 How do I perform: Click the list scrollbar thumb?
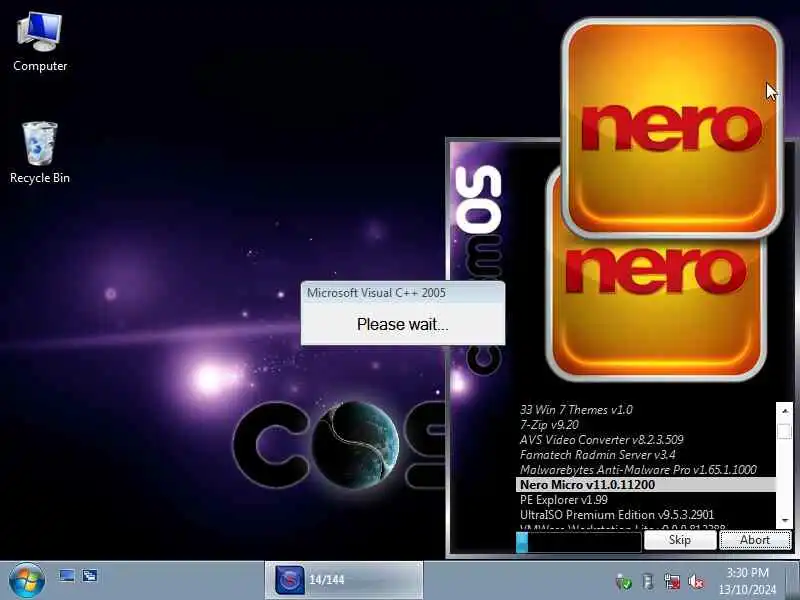click(x=785, y=431)
